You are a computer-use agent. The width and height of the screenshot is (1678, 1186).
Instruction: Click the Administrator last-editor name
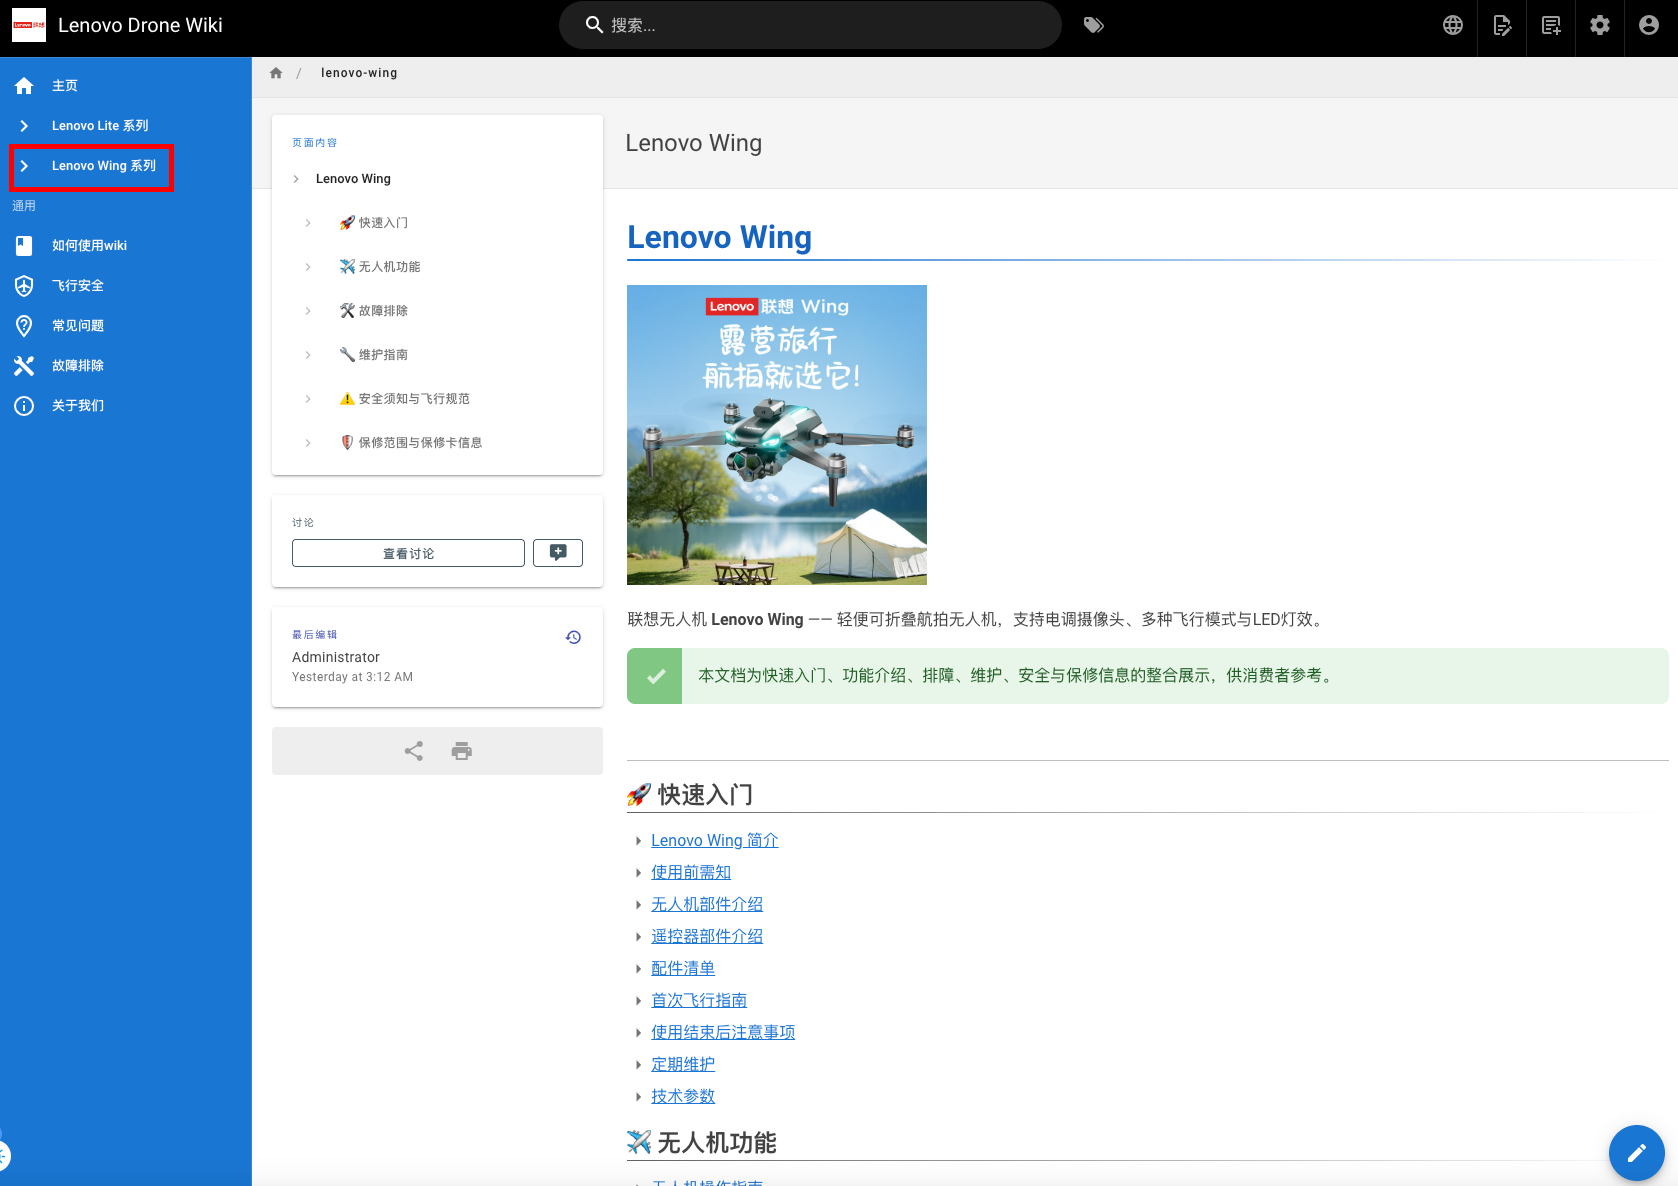336,657
